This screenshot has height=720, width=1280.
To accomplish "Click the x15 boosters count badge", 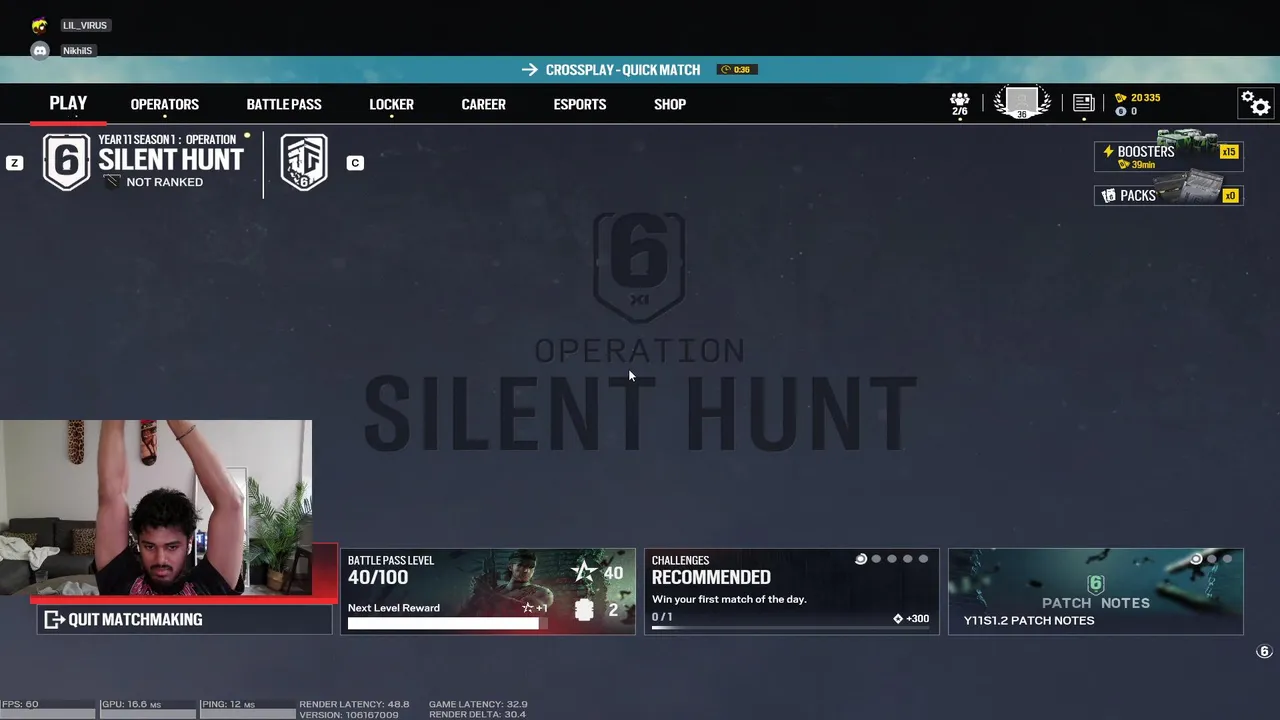I will pos(1229,152).
